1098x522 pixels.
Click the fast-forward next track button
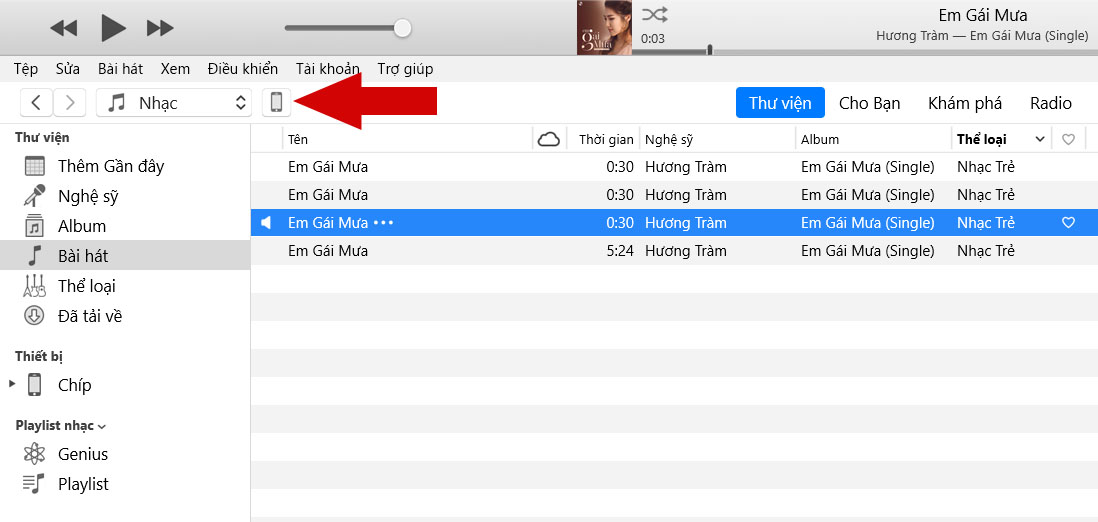coord(160,28)
